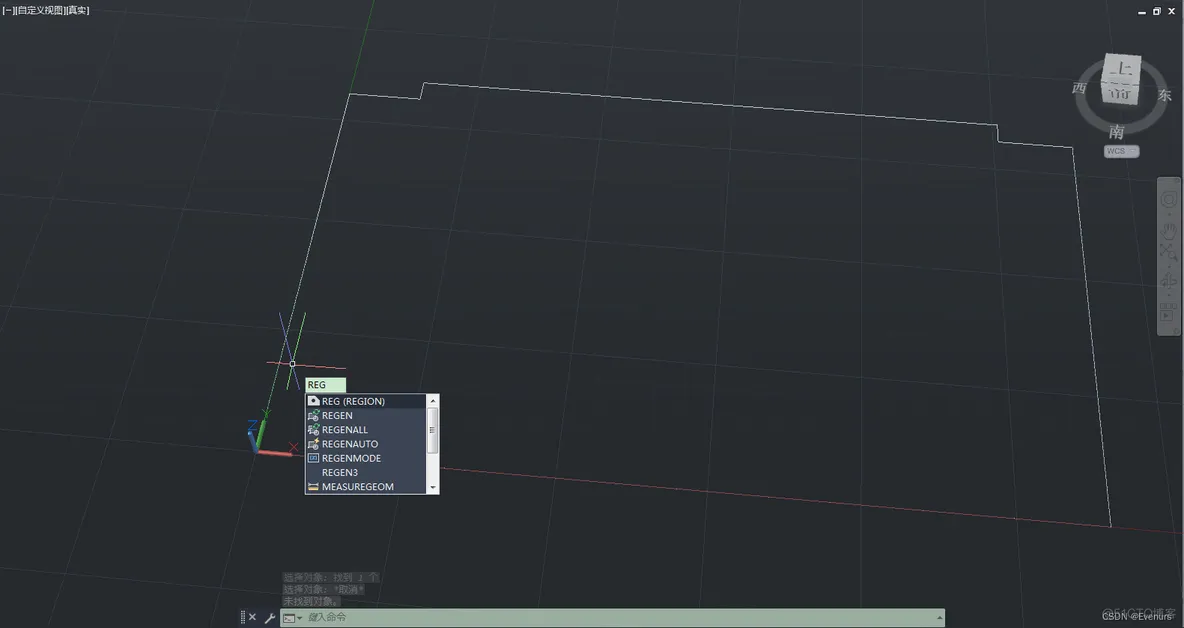Click the 前 face of the ViewCube
1184x628 pixels.
pos(1121,93)
